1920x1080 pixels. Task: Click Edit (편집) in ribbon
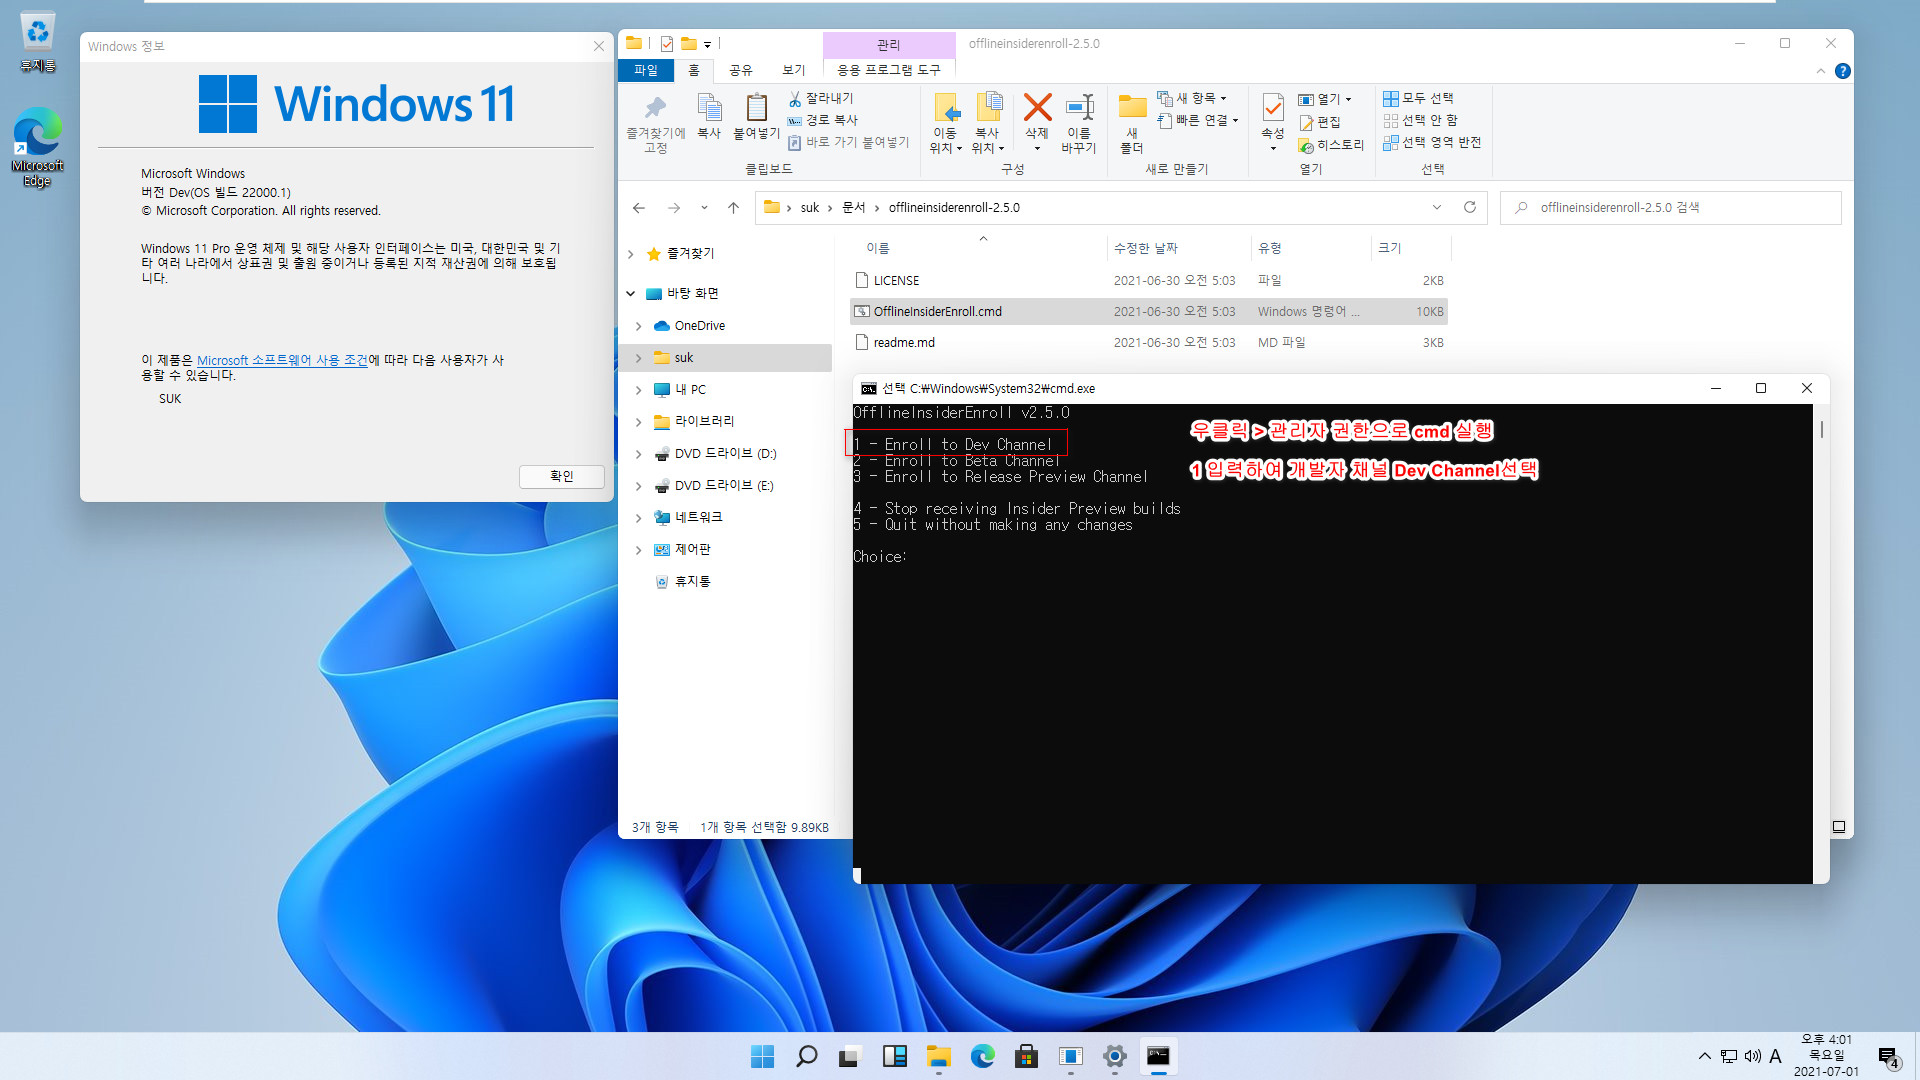[x=1320, y=122]
